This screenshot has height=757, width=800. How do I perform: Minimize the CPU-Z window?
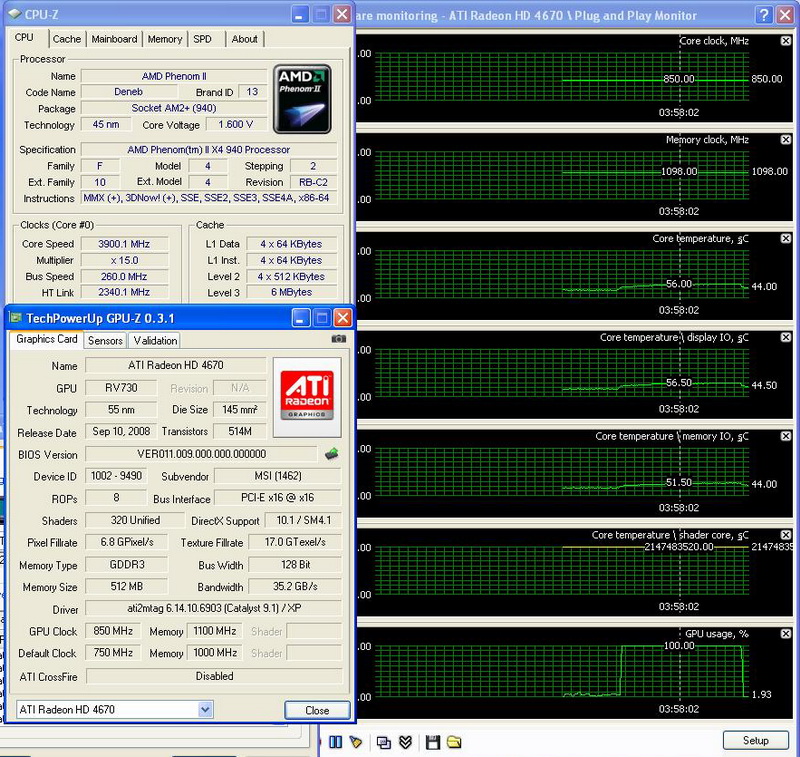point(299,14)
